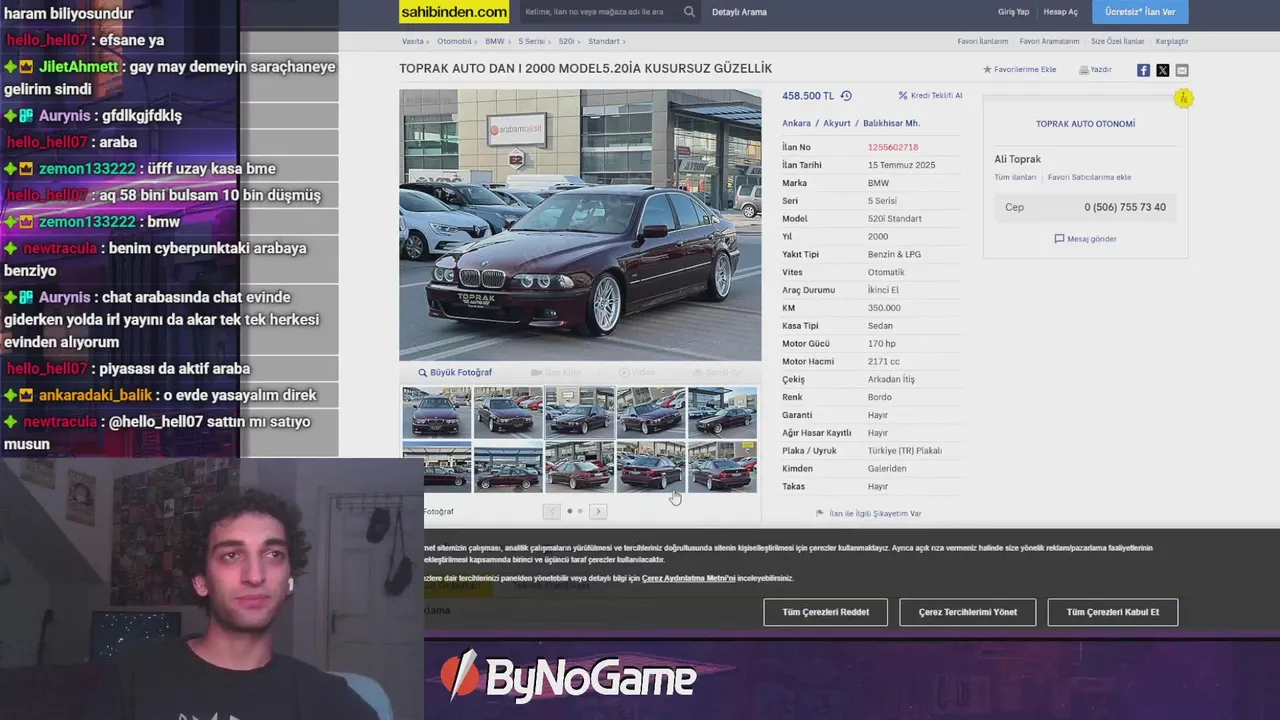Viewport: 1280px width, 720px height.
Task: Go to 5 Serisi breadcrumb
Action: (531, 41)
